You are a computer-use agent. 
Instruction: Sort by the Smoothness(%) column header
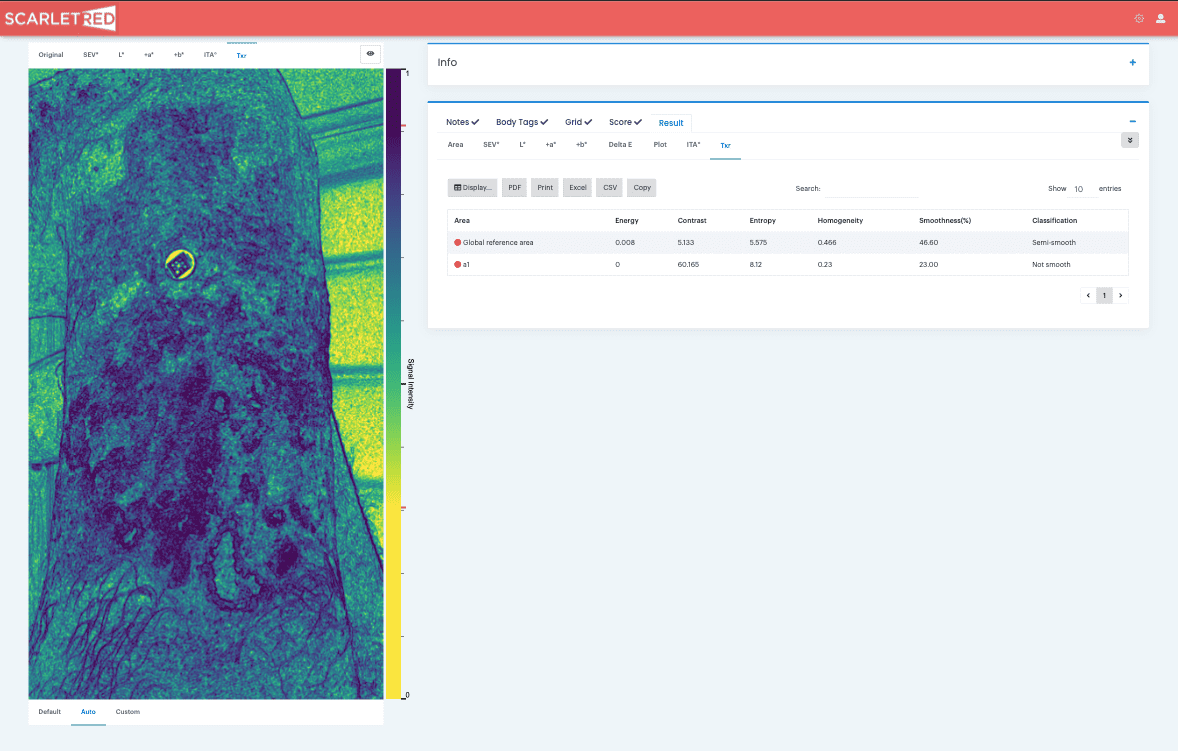pyautogui.click(x=945, y=221)
